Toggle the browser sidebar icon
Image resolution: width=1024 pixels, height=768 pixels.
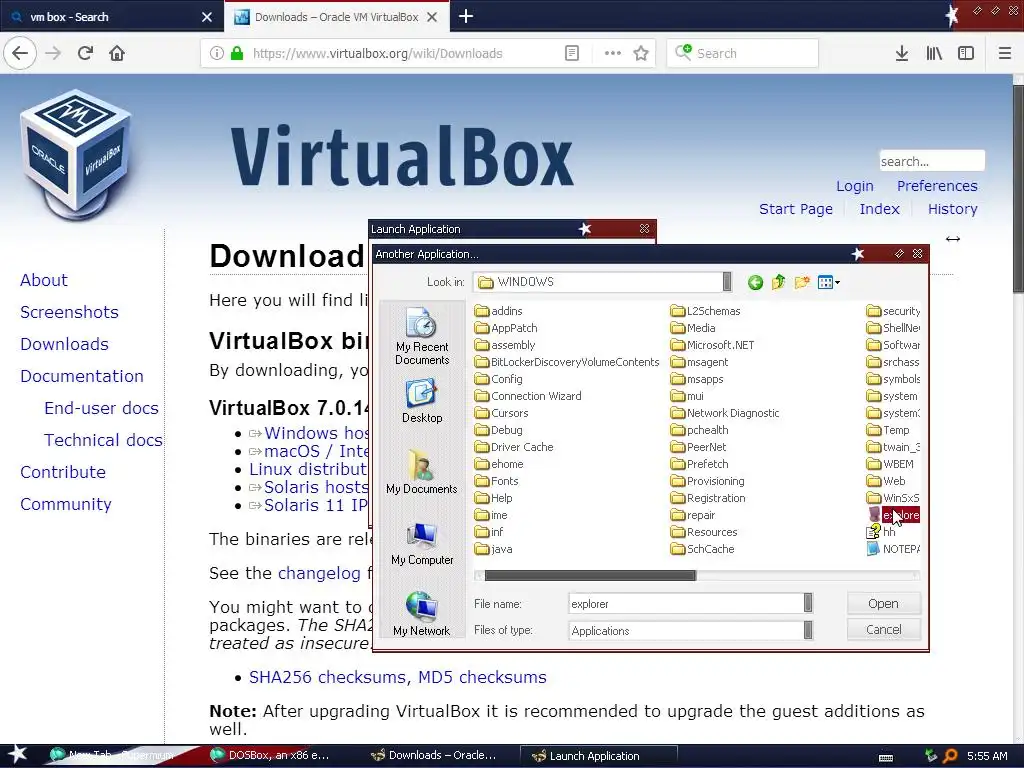[x=966, y=53]
